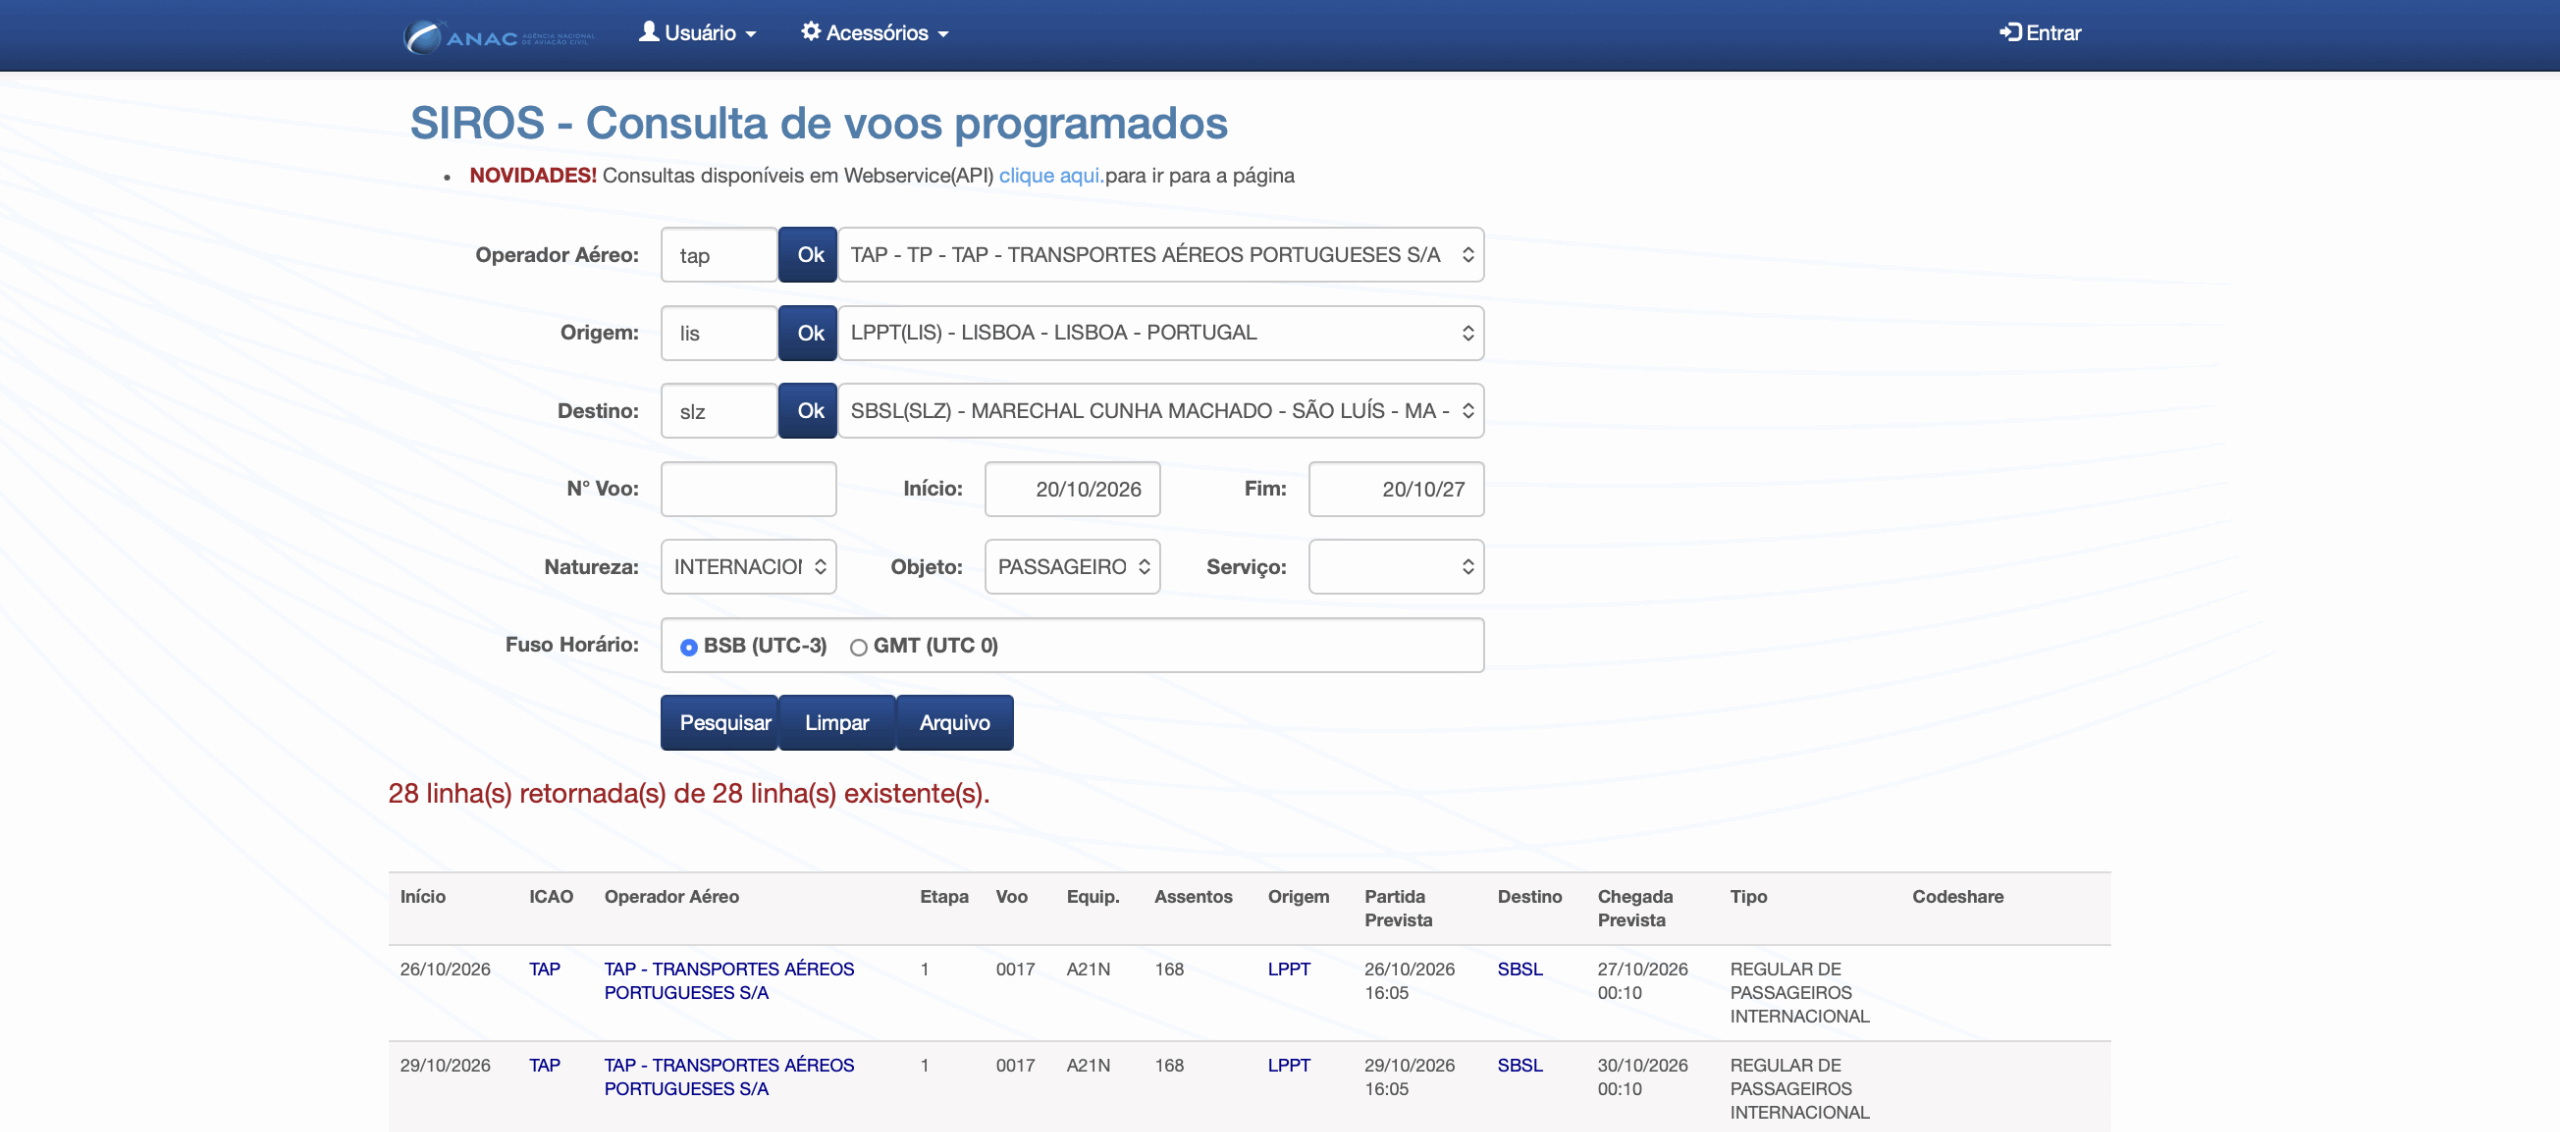Screen dimensions: 2560x1132
Task: Open TAP operator link in 26/10/2026 row
Action: pyautogui.click(x=729, y=981)
